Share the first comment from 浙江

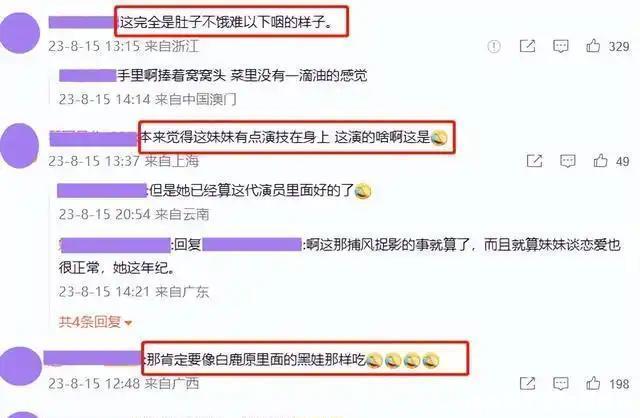click(527, 46)
